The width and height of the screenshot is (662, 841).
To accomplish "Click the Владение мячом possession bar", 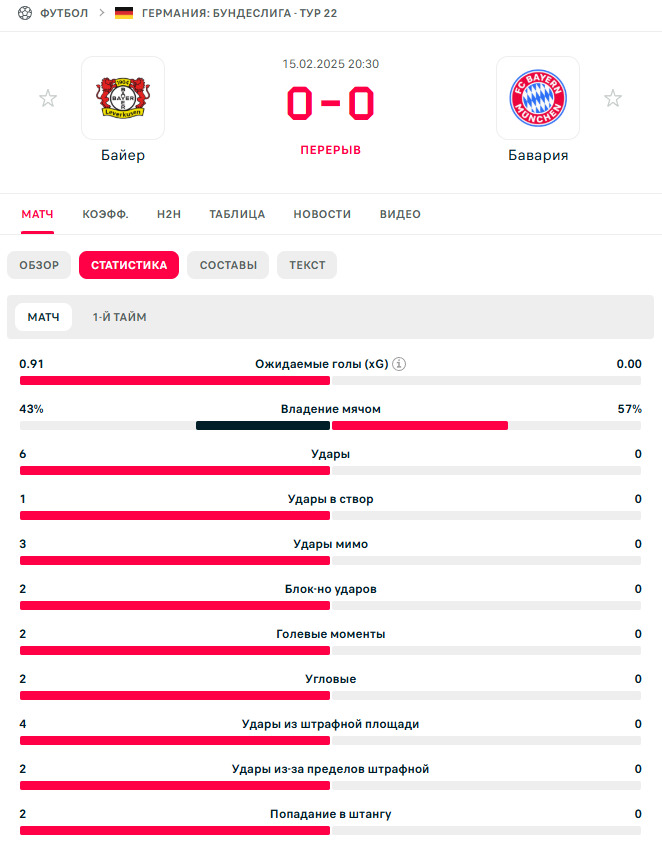I will tap(330, 425).
